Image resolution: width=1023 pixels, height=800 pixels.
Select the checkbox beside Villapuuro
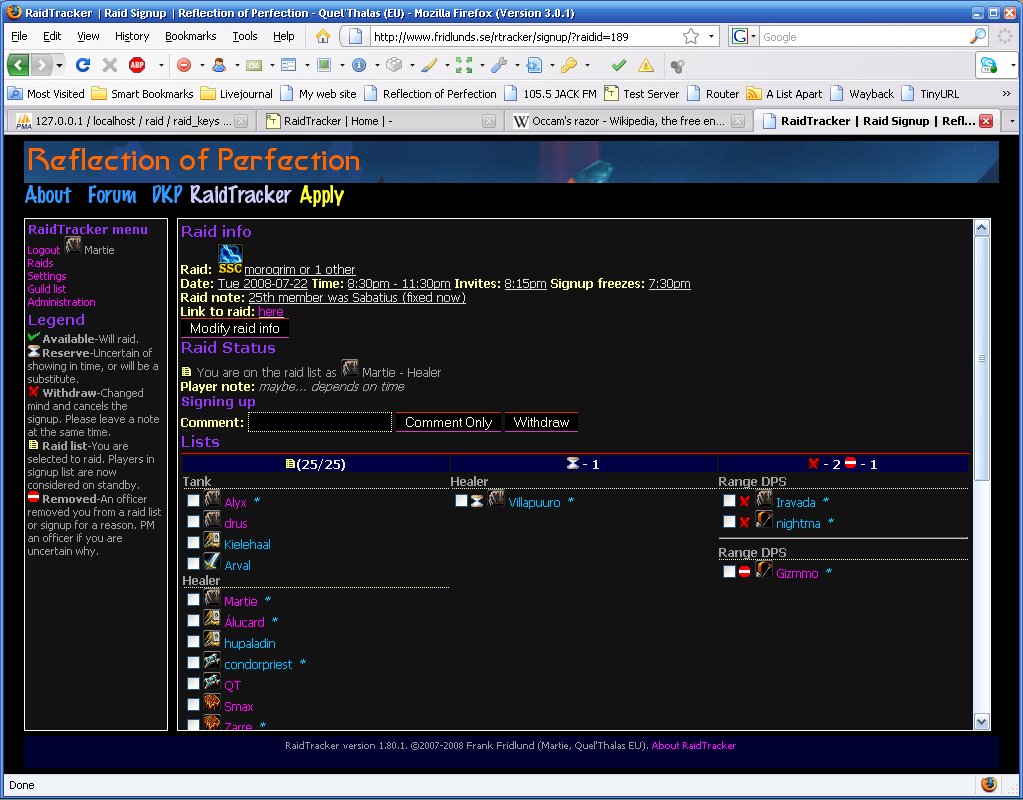461,501
